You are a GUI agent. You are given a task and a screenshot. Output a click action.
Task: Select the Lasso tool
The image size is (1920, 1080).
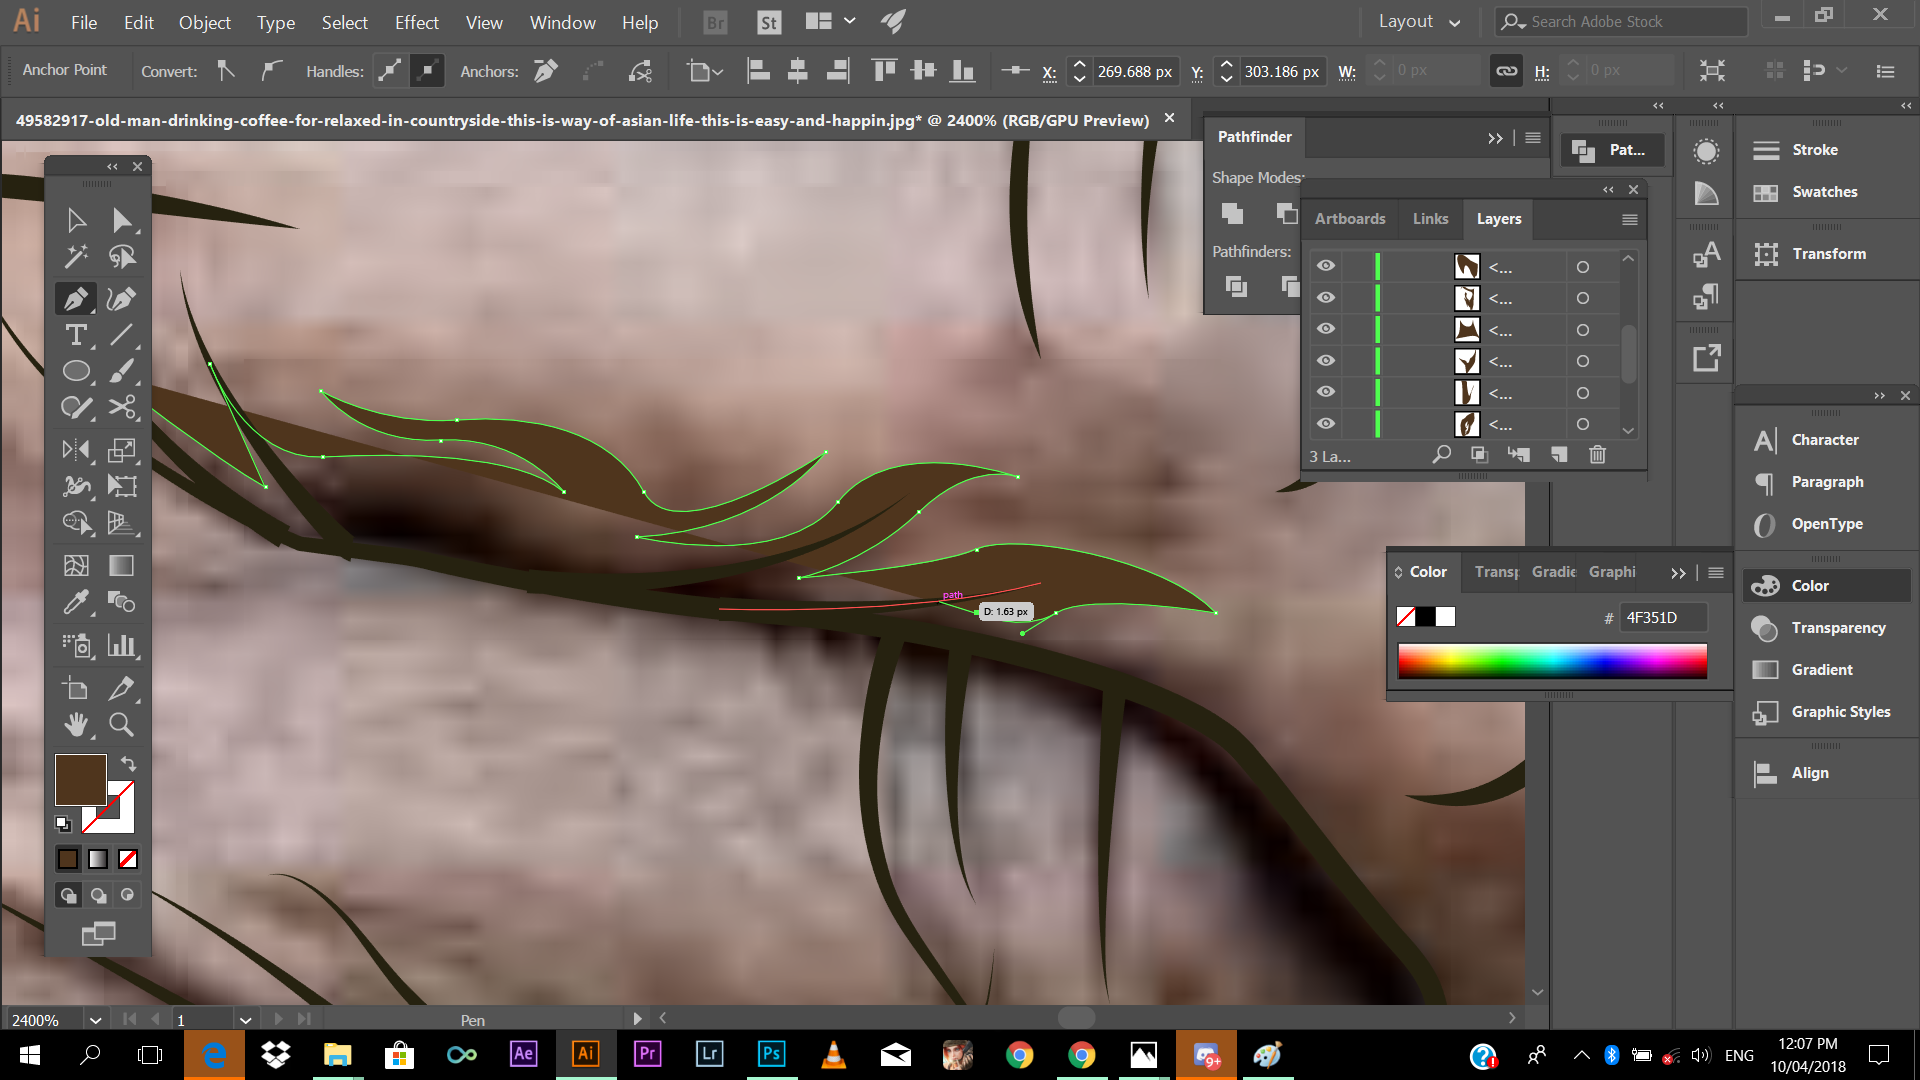coord(122,257)
